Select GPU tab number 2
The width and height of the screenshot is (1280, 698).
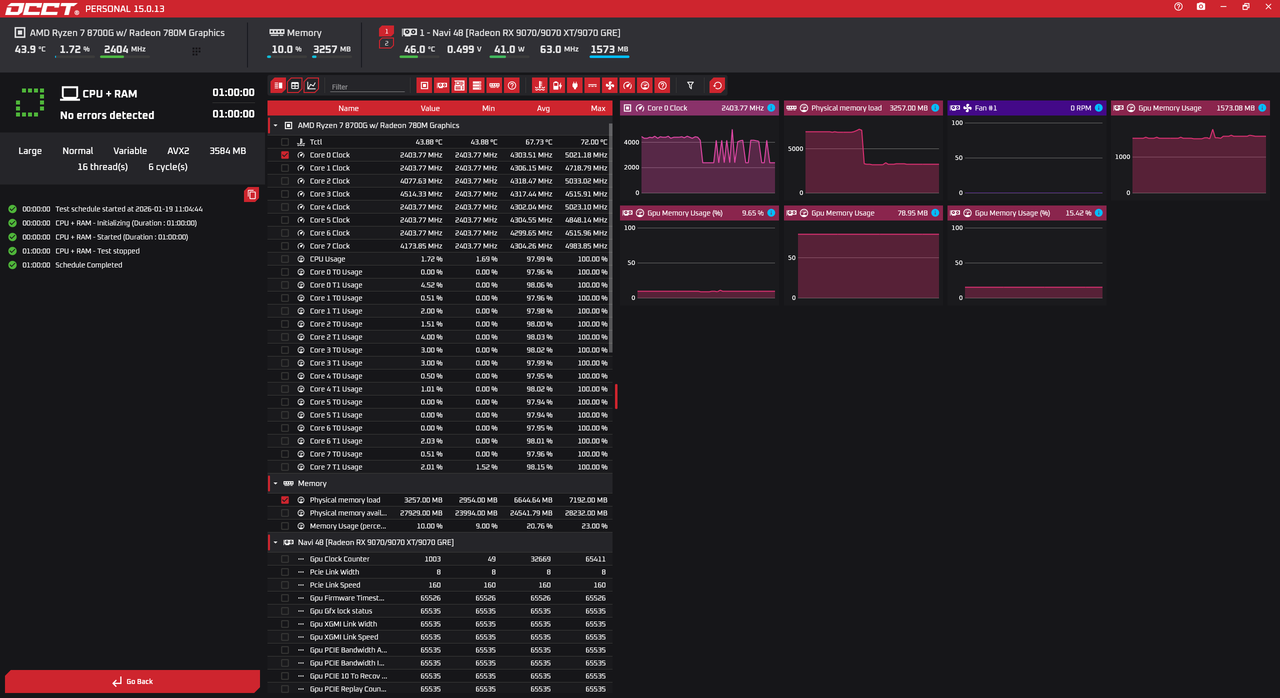(386, 43)
